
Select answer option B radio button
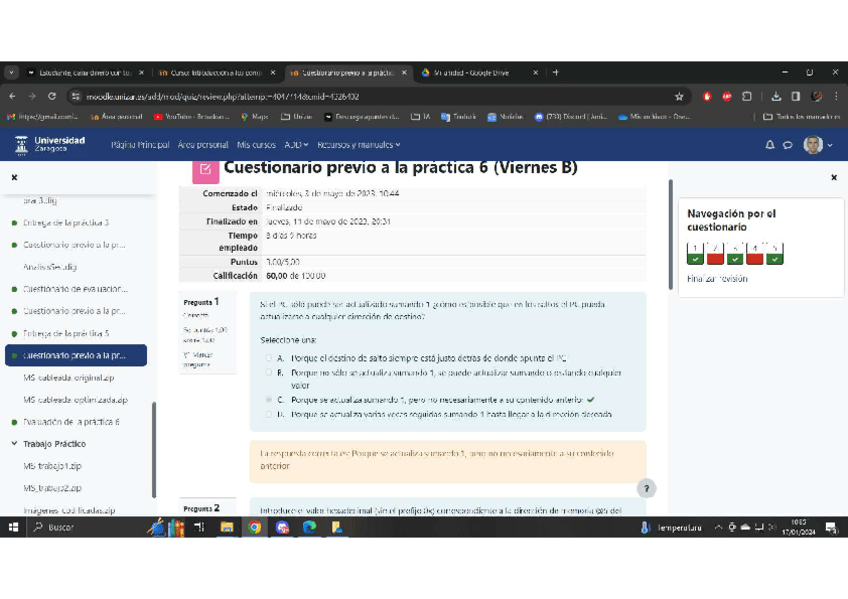click(x=269, y=372)
